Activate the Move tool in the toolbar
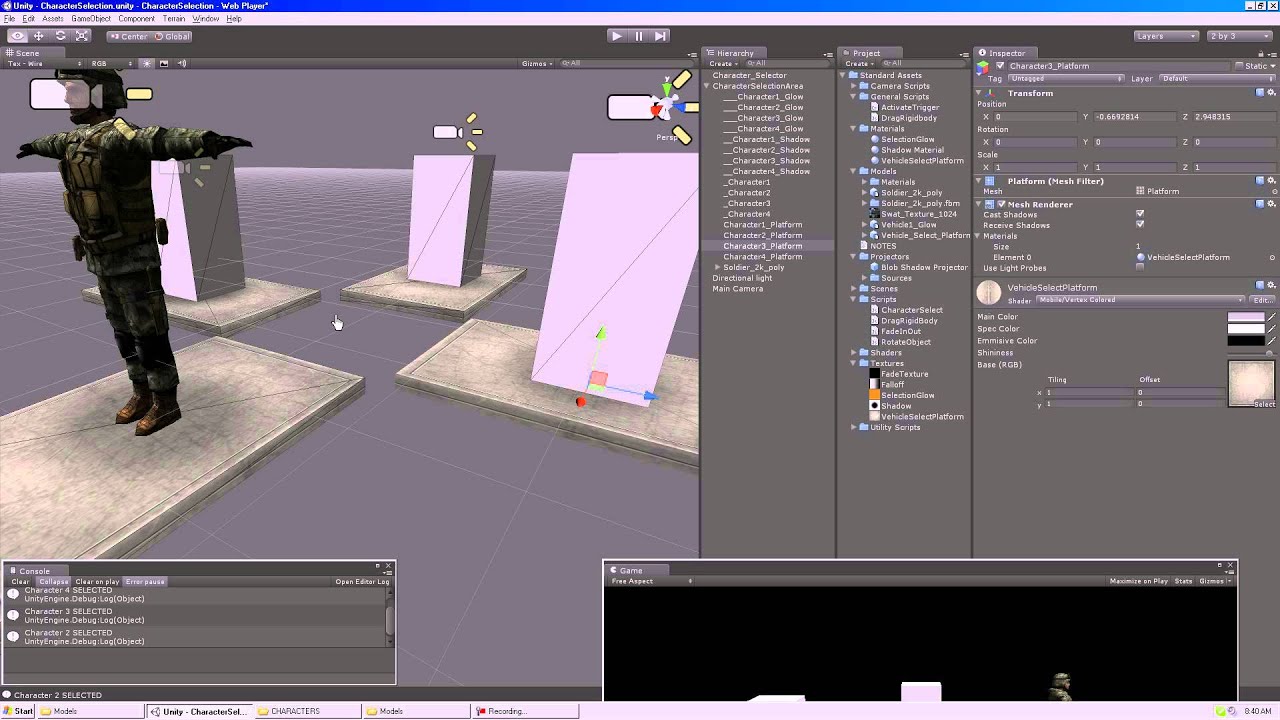The height and width of the screenshot is (720, 1280). [38, 35]
